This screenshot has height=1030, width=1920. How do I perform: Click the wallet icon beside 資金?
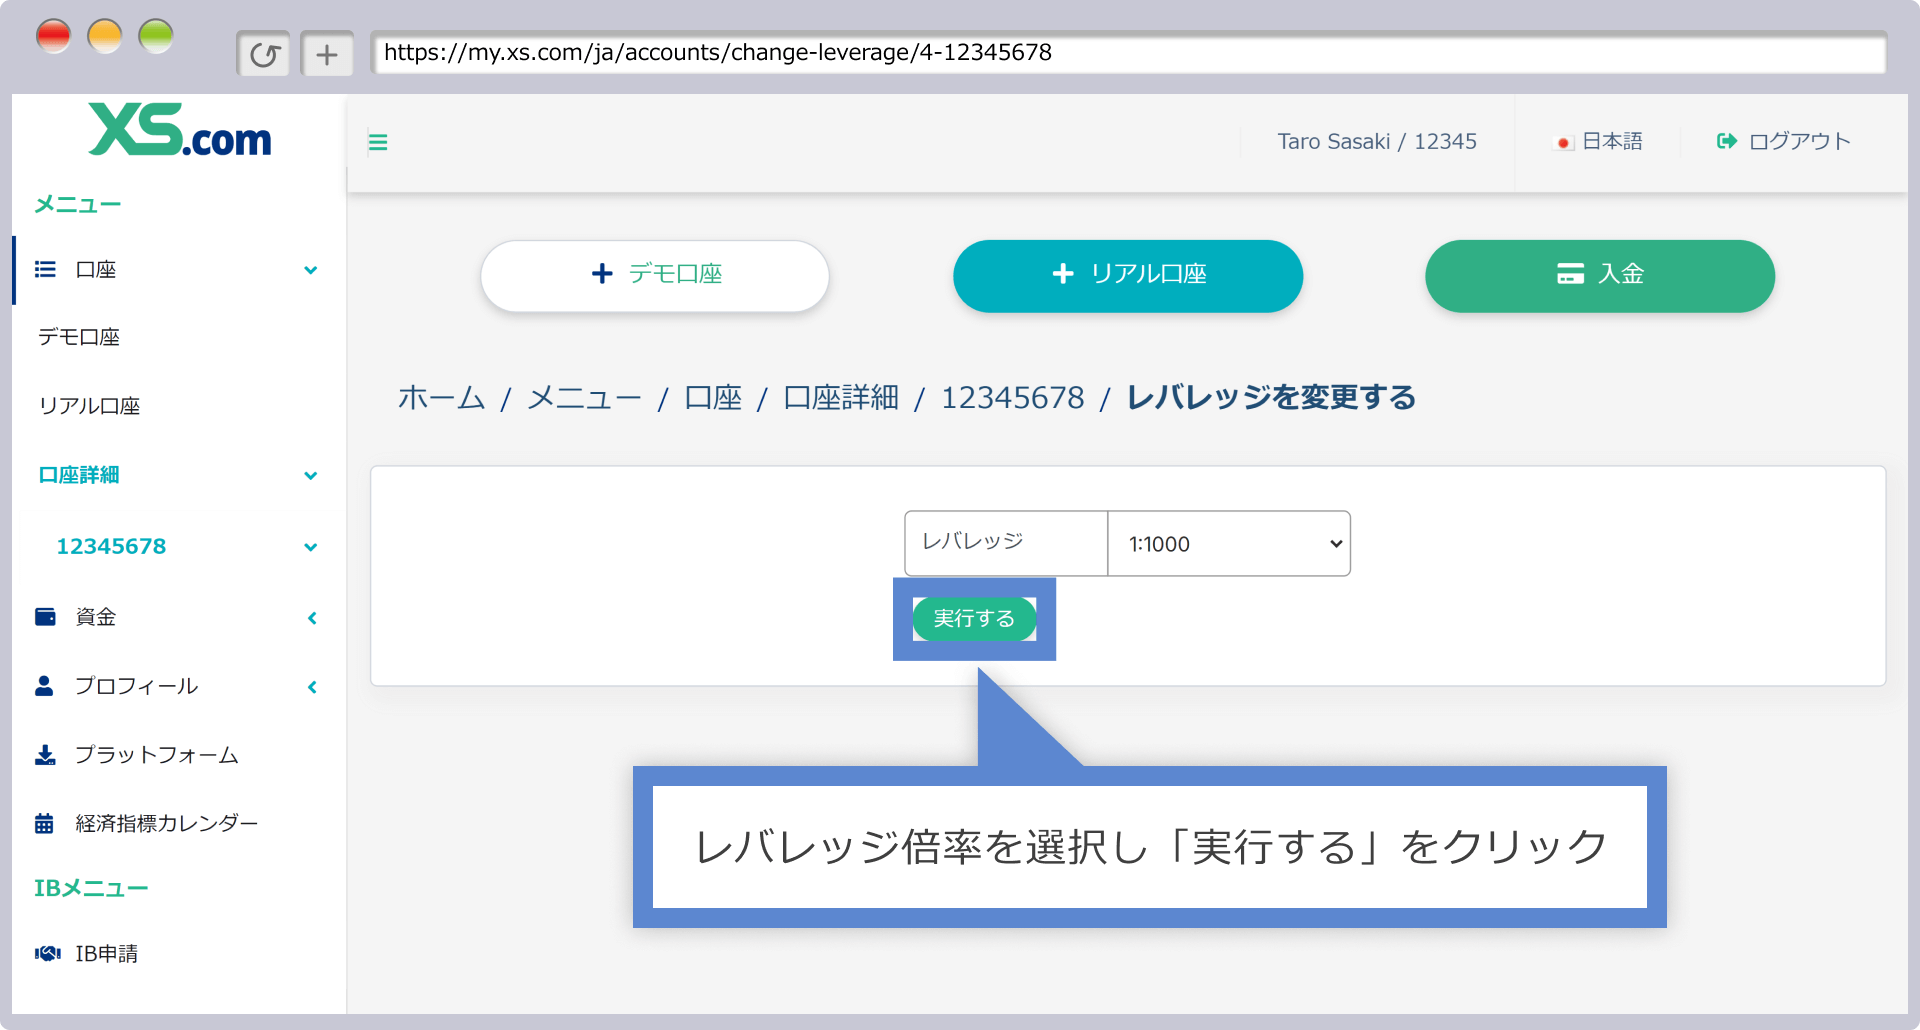pos(45,616)
